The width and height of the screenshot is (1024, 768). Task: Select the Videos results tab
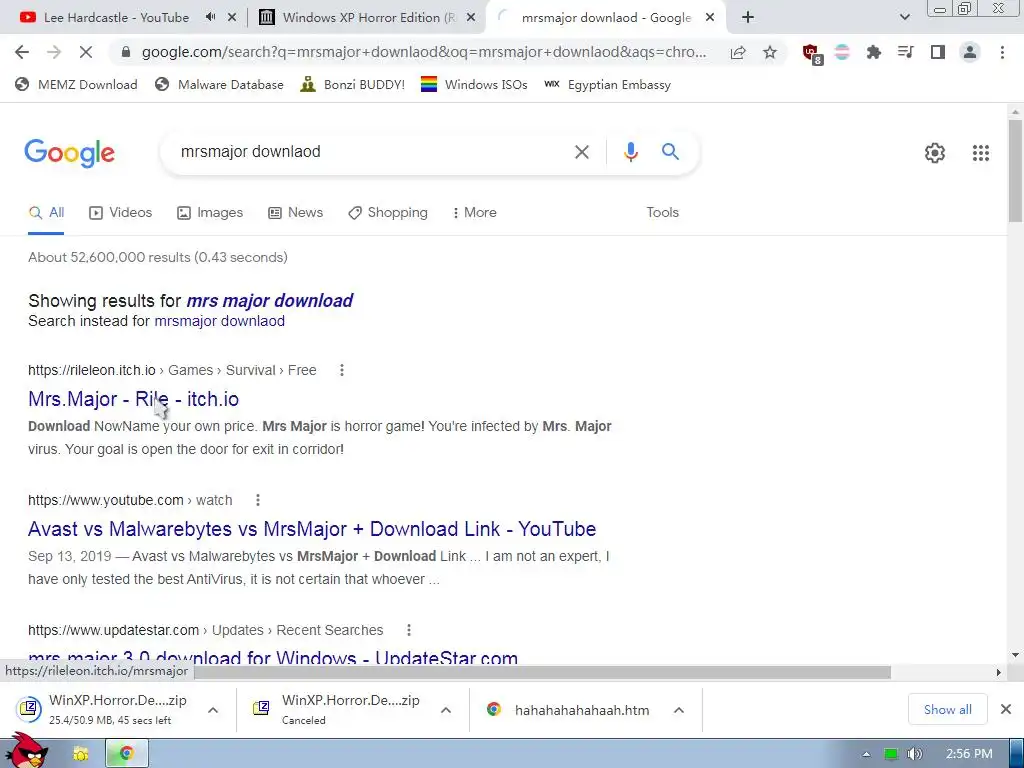click(x=121, y=213)
